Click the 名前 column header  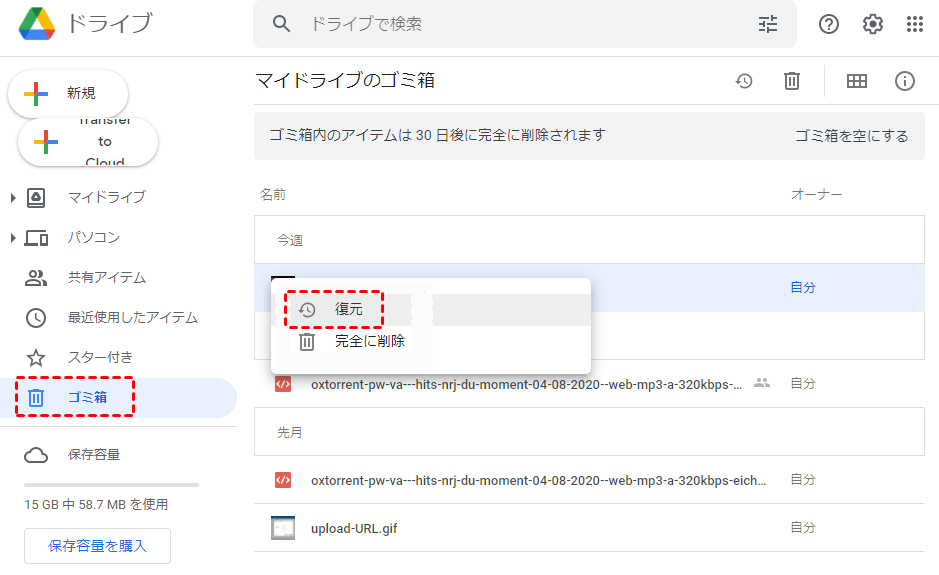272,195
